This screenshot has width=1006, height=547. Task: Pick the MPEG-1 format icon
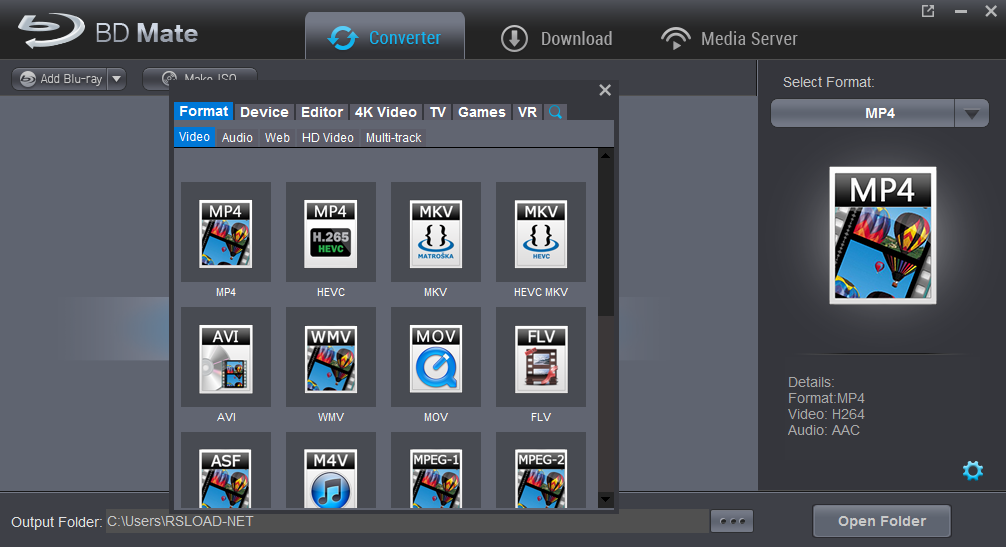436,471
